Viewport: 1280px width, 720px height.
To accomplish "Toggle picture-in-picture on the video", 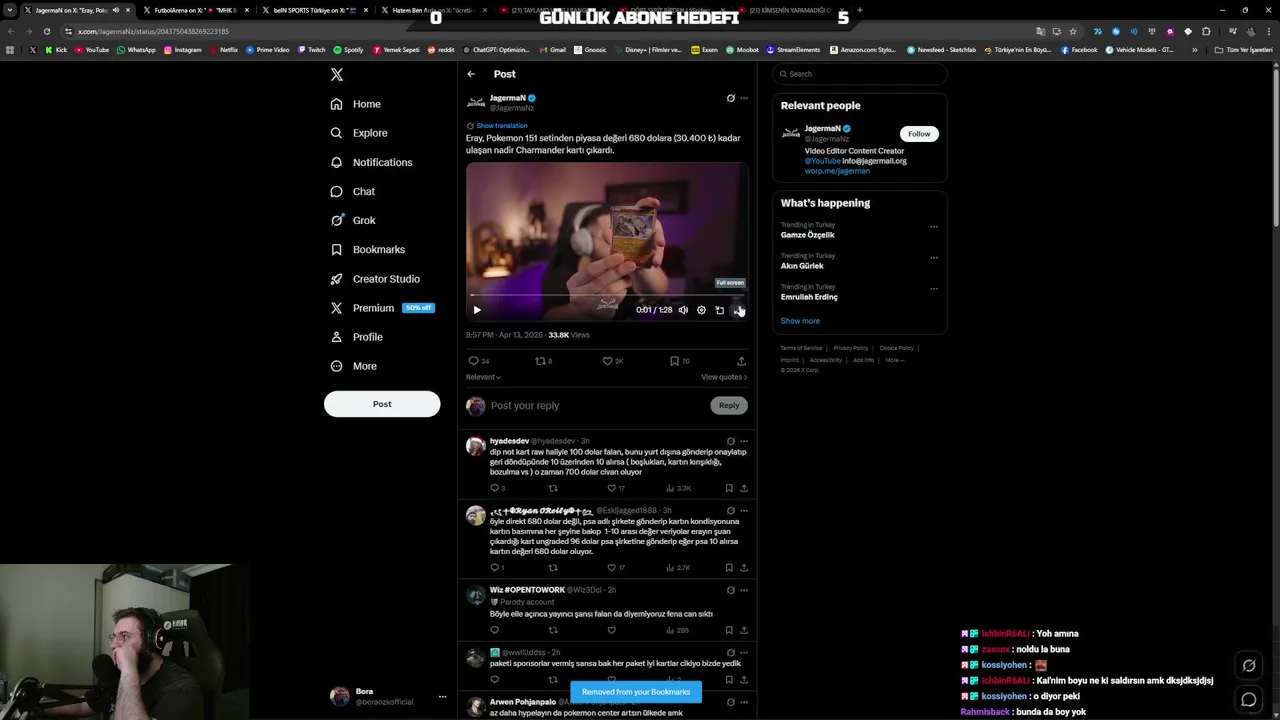I will [719, 310].
